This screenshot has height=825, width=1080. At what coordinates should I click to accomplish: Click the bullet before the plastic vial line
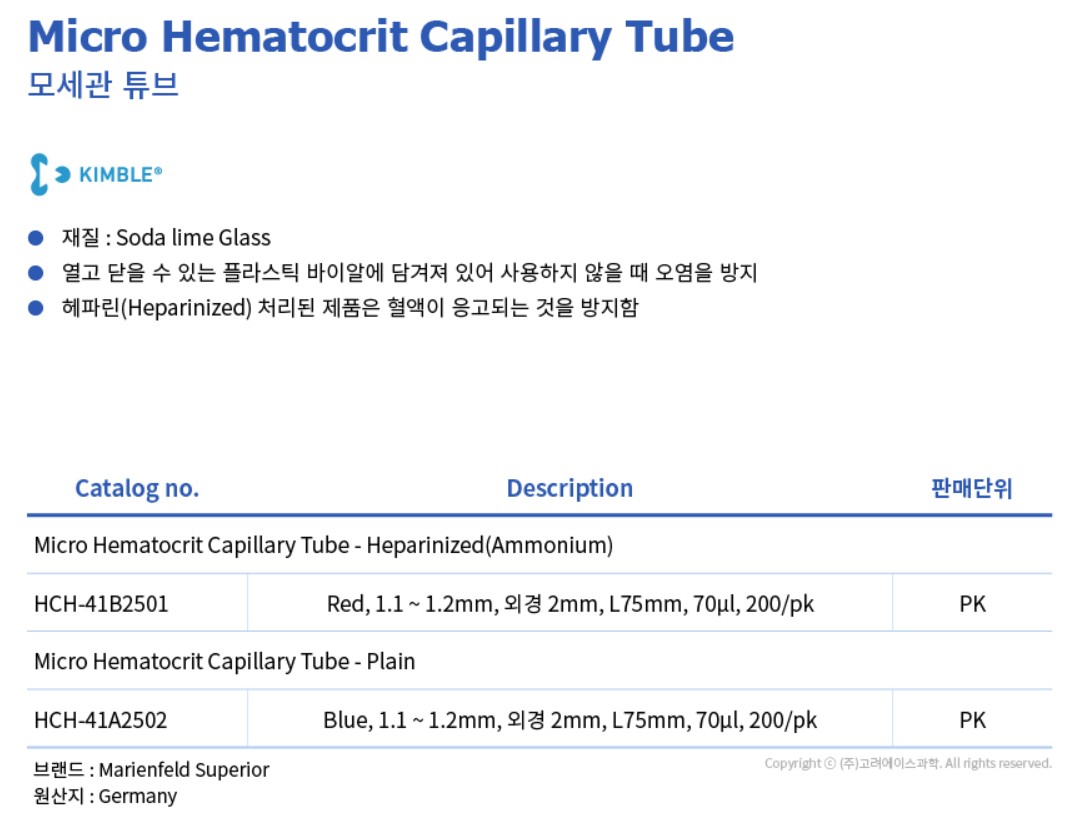[36, 273]
